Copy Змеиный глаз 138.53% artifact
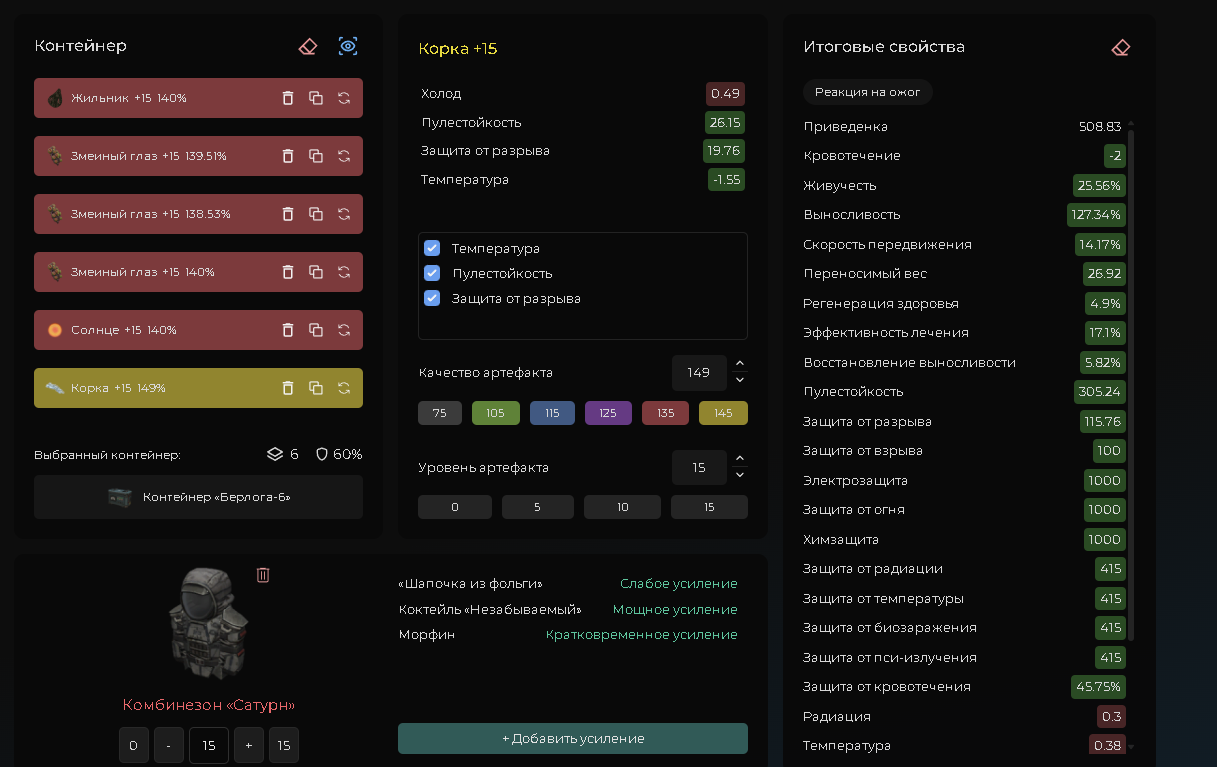Viewport: 1217px width, 767px height. pos(316,214)
